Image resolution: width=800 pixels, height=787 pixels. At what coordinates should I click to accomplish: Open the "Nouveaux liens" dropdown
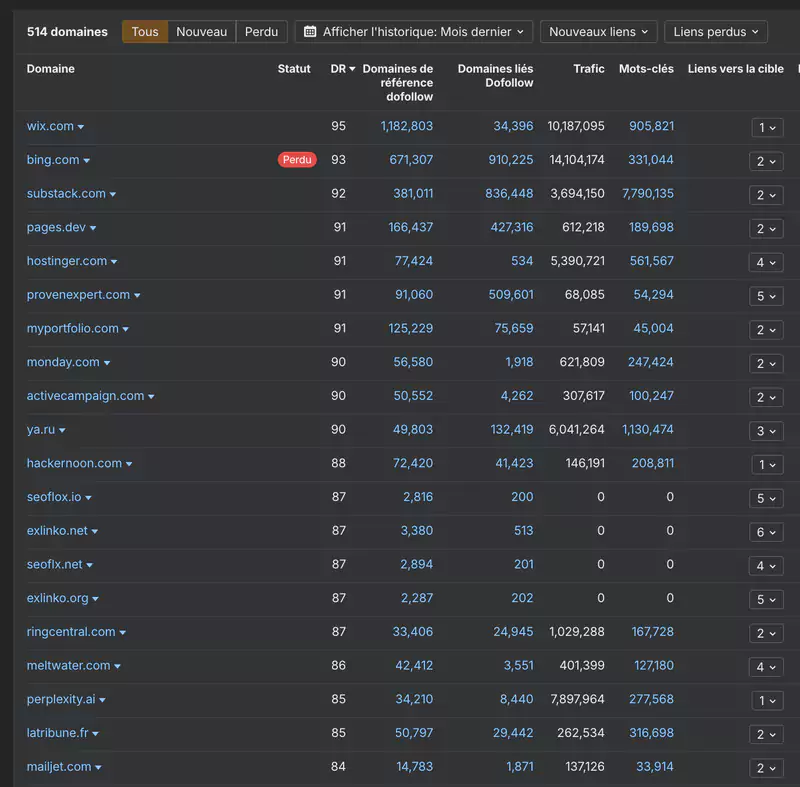pos(598,31)
